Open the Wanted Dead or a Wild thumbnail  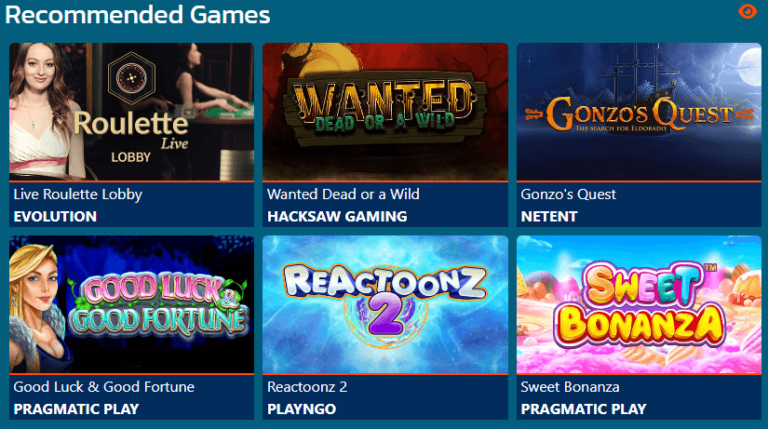[x=385, y=112]
